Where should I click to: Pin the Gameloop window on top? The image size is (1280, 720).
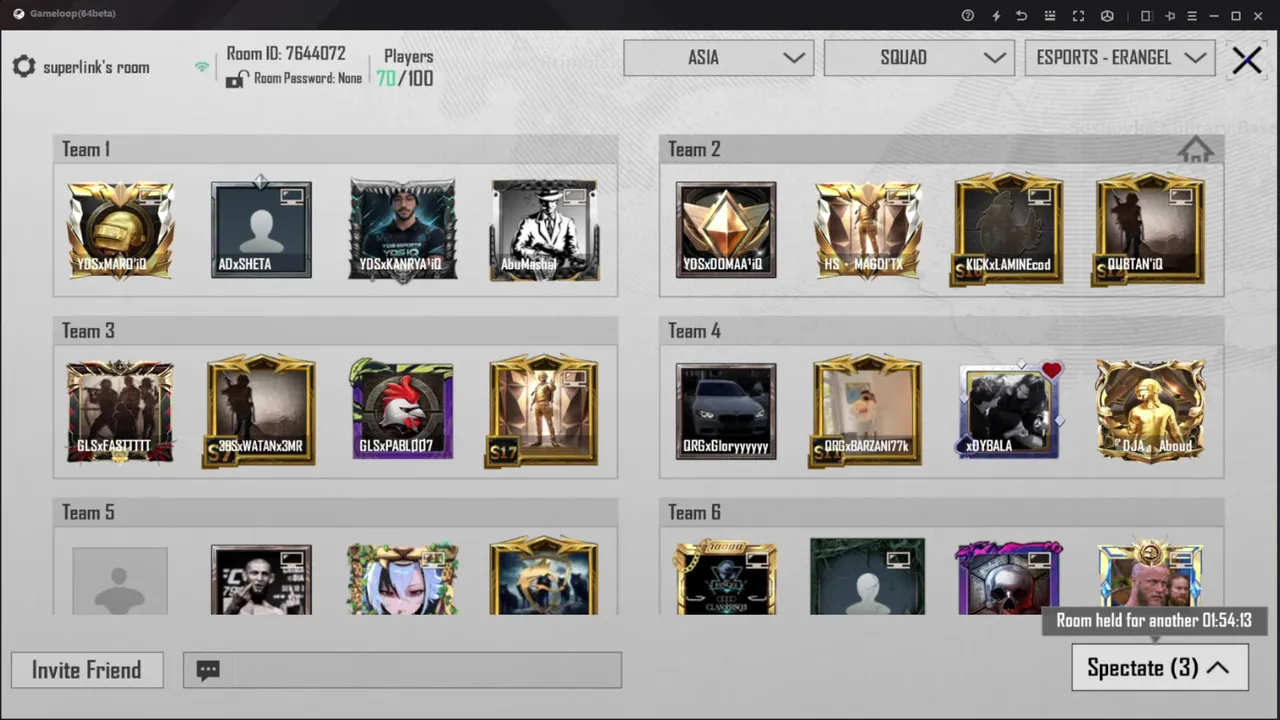tap(1169, 15)
